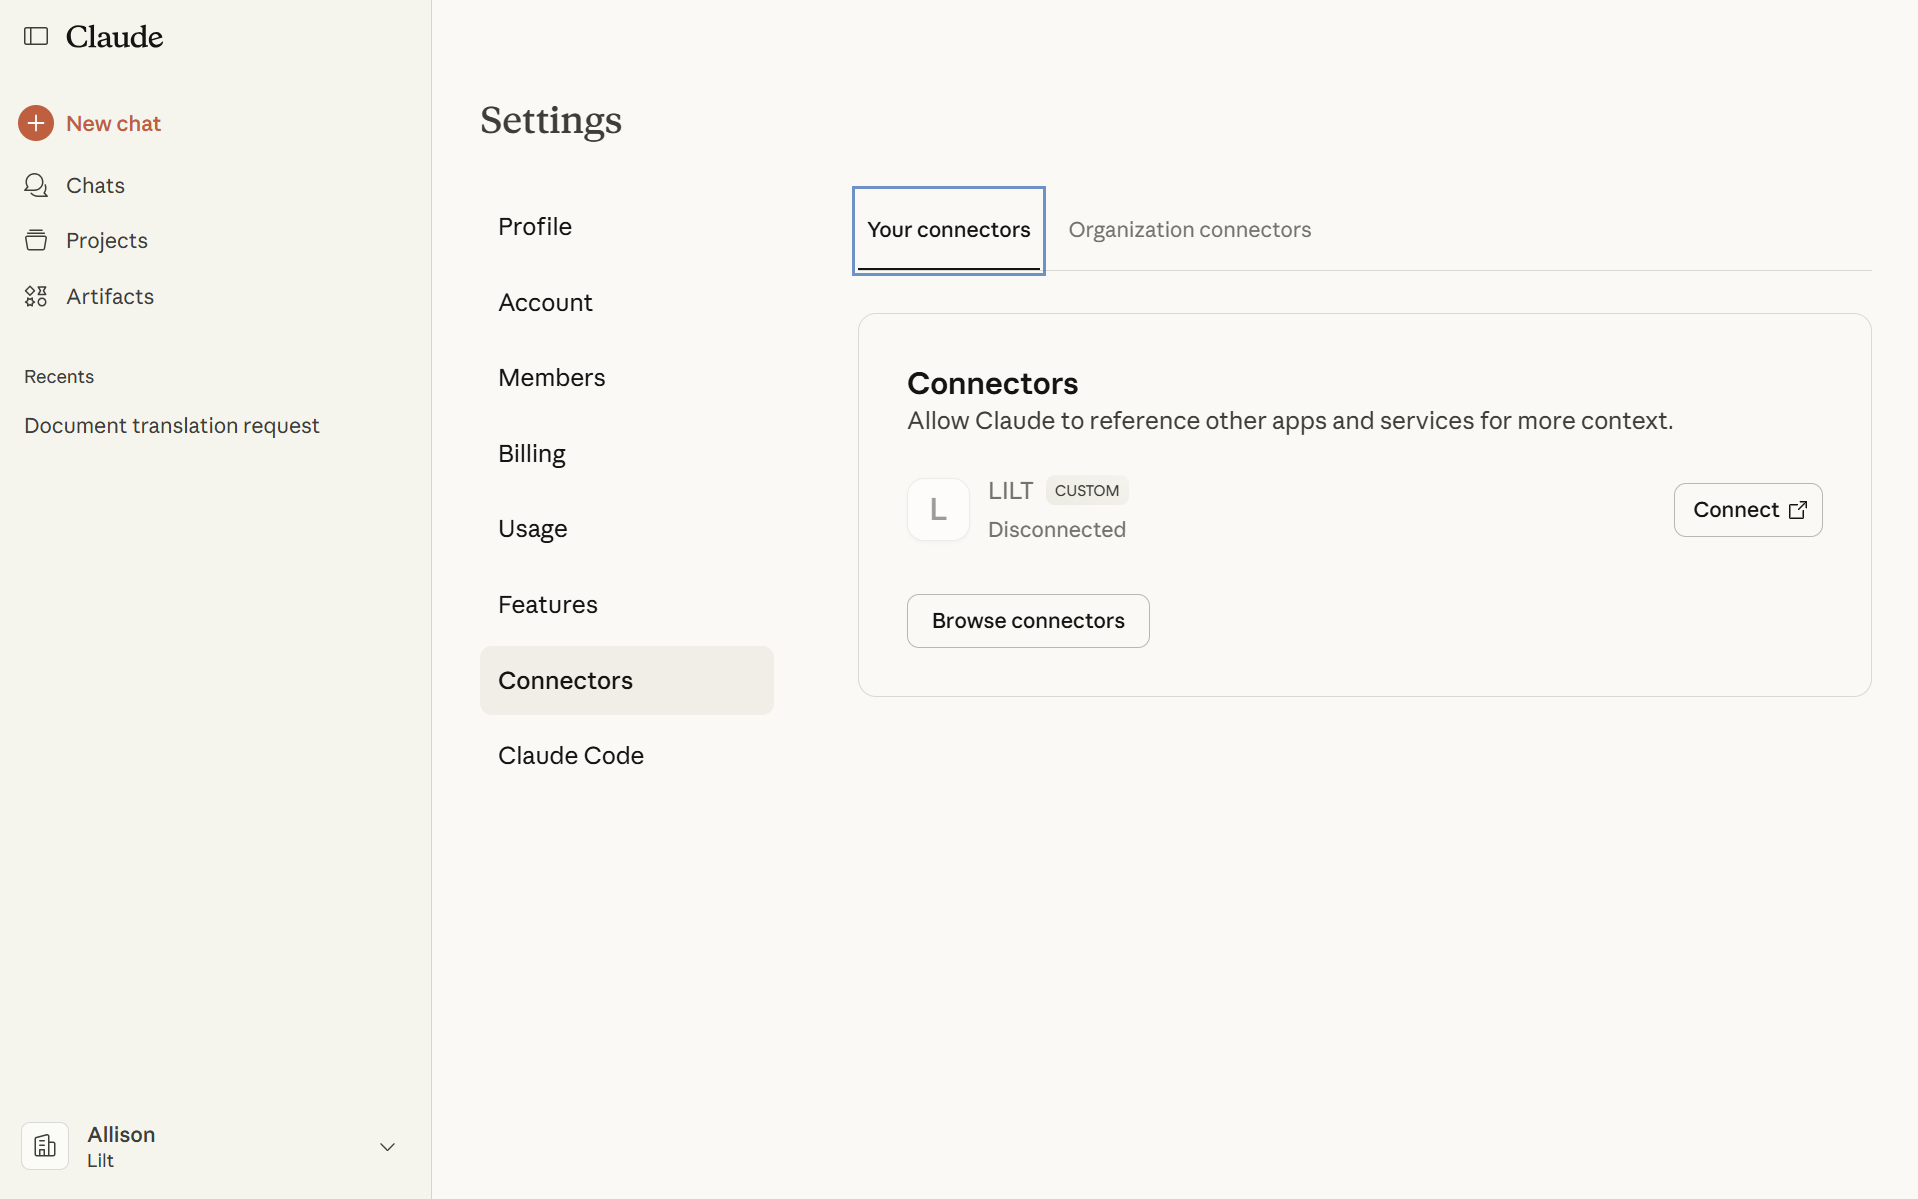Select Connectors in settings menu
This screenshot has height=1199, width=1918.
627,680
